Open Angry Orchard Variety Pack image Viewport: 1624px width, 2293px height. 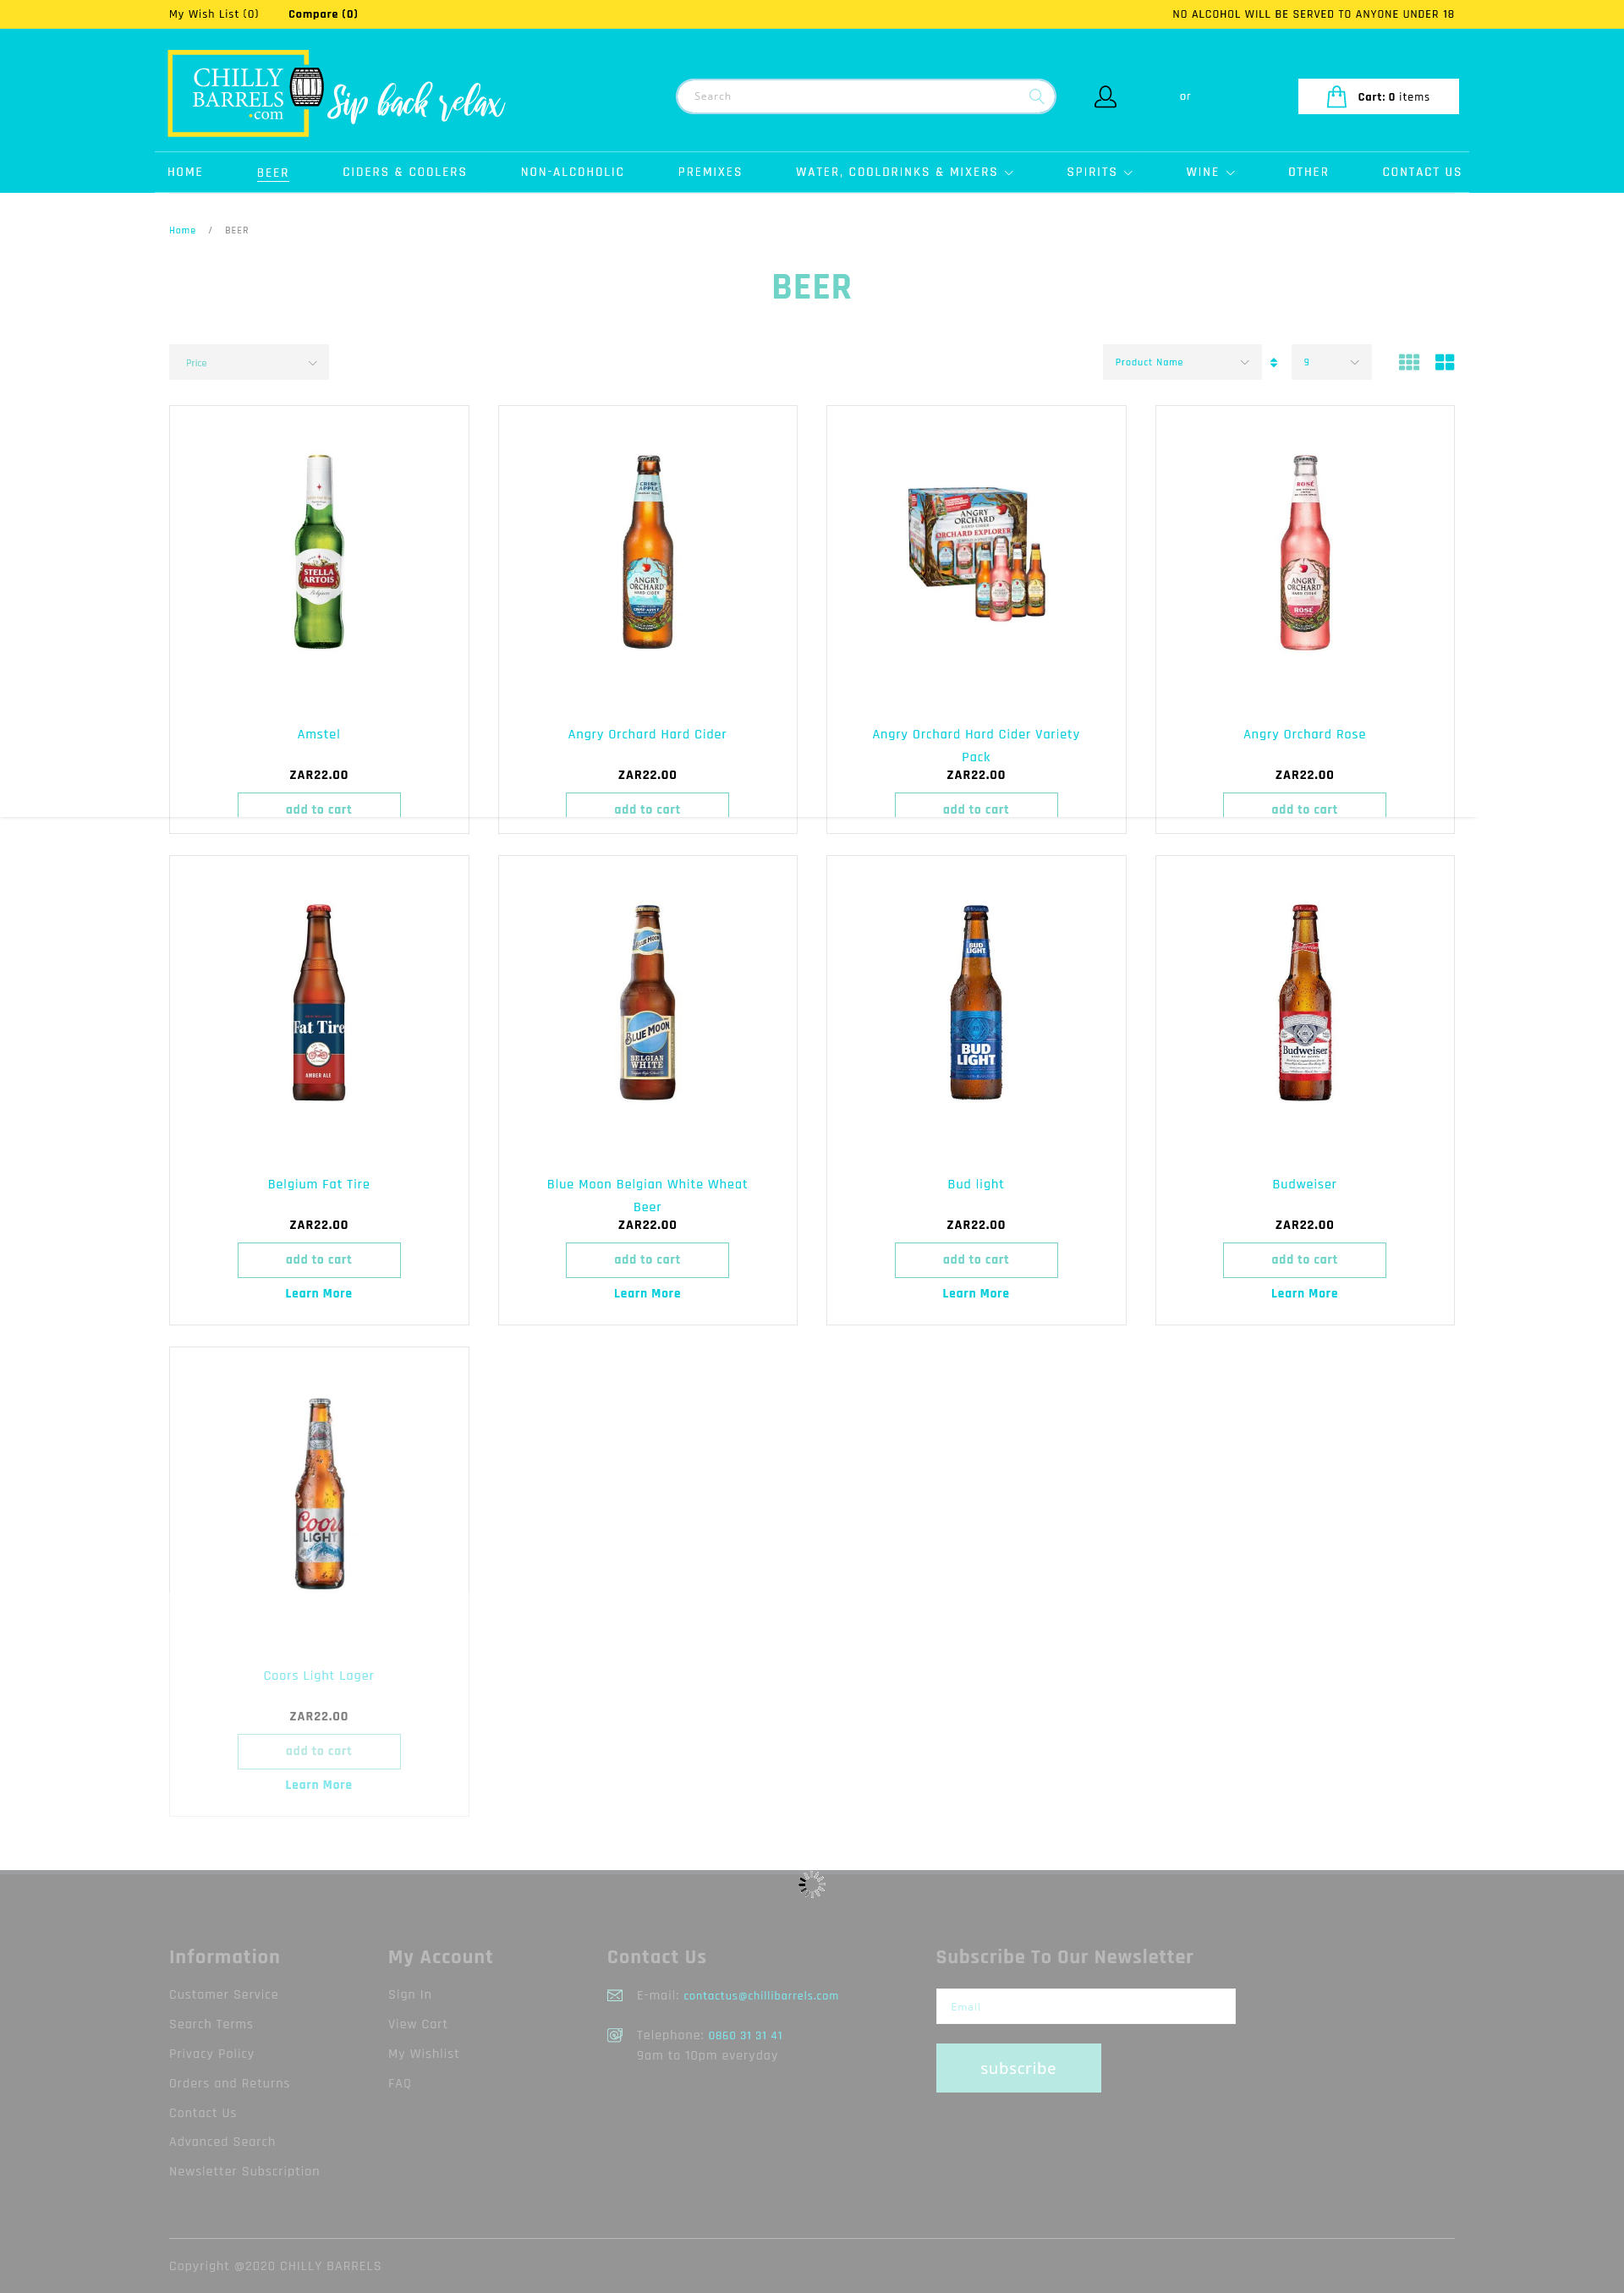976,554
